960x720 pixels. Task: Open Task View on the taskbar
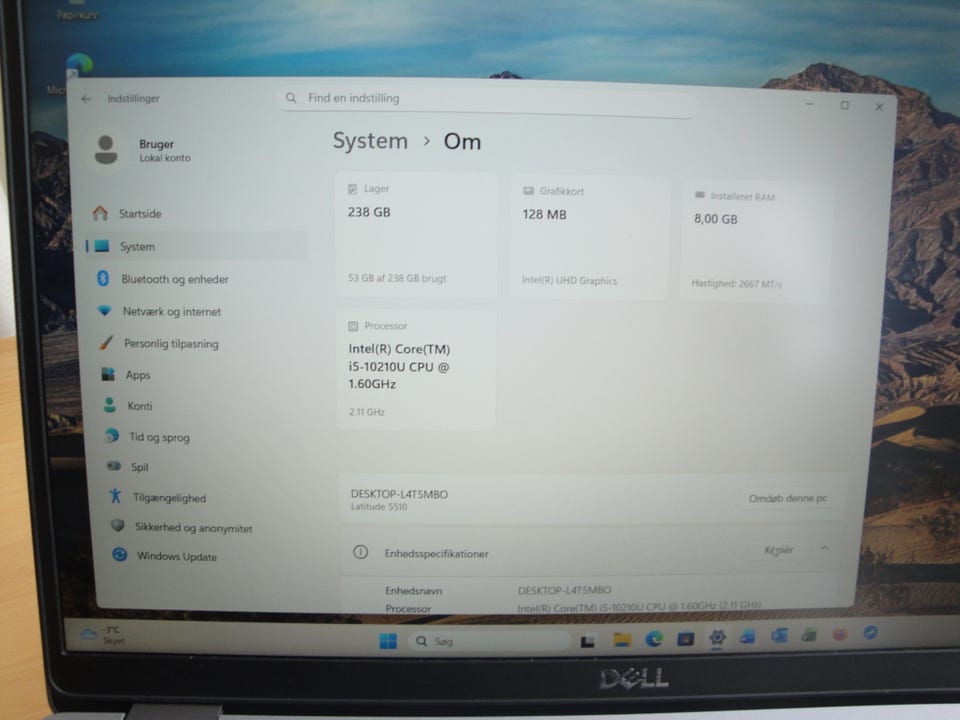pyautogui.click(x=588, y=641)
